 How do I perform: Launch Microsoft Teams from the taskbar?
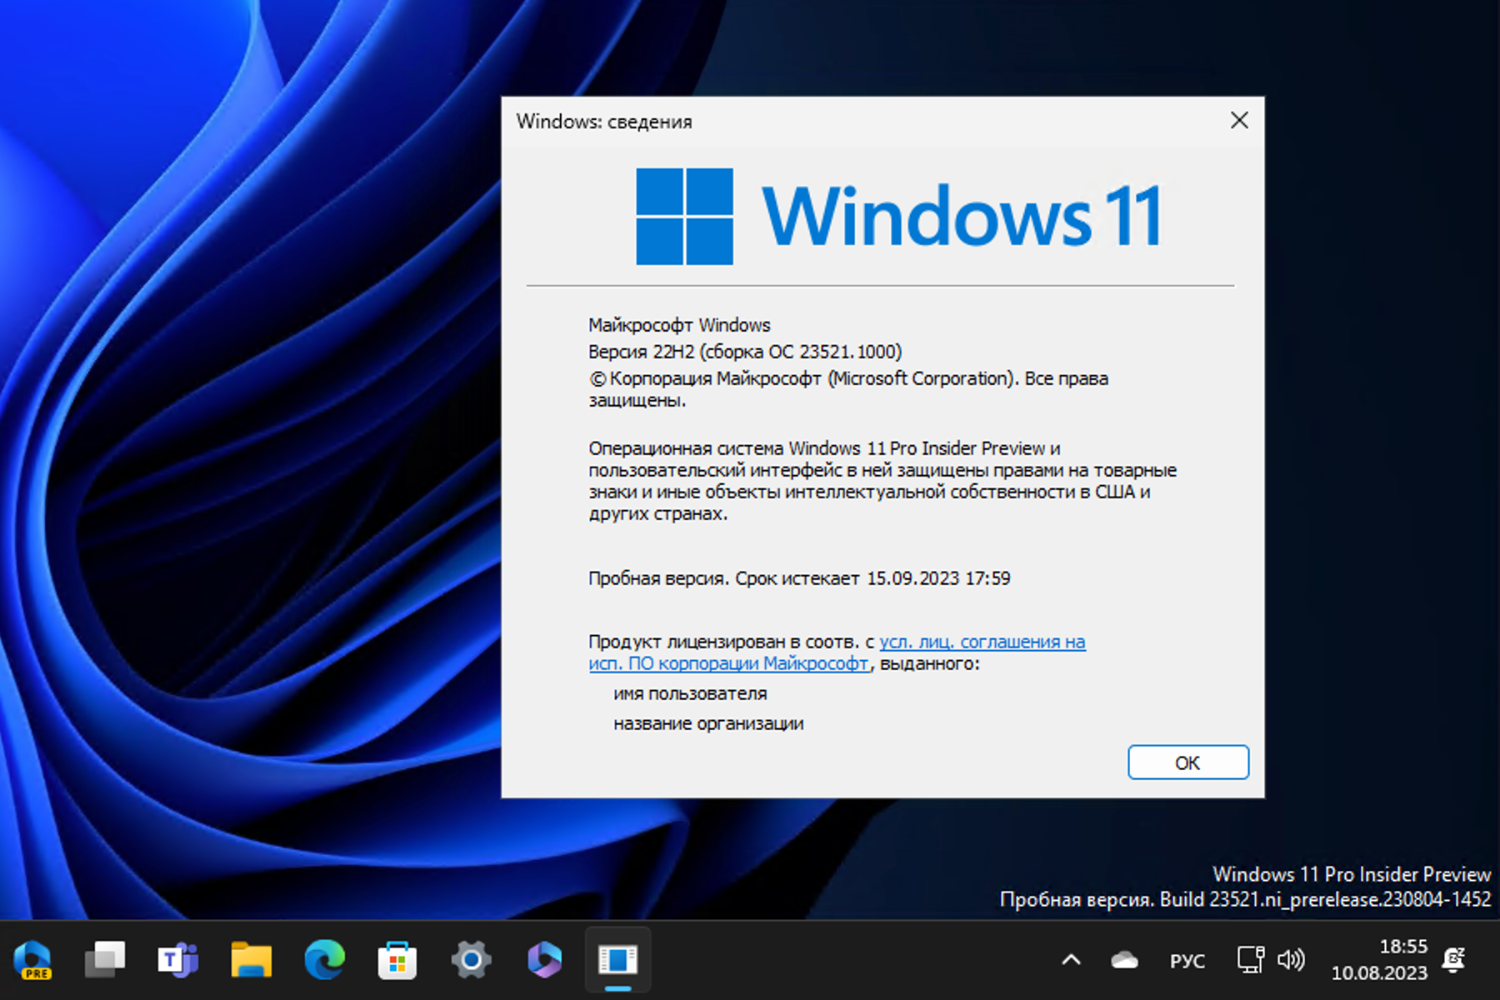(x=177, y=959)
